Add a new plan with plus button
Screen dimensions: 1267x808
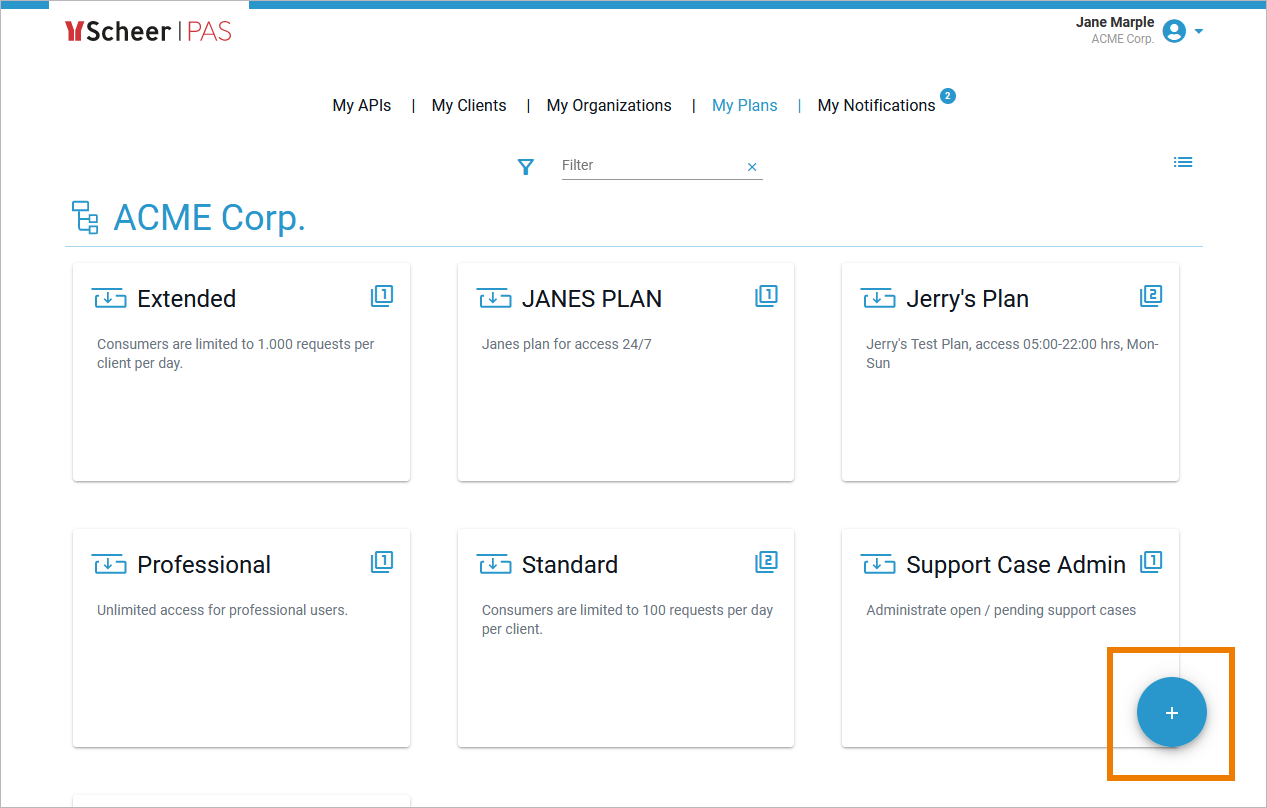coord(1171,712)
